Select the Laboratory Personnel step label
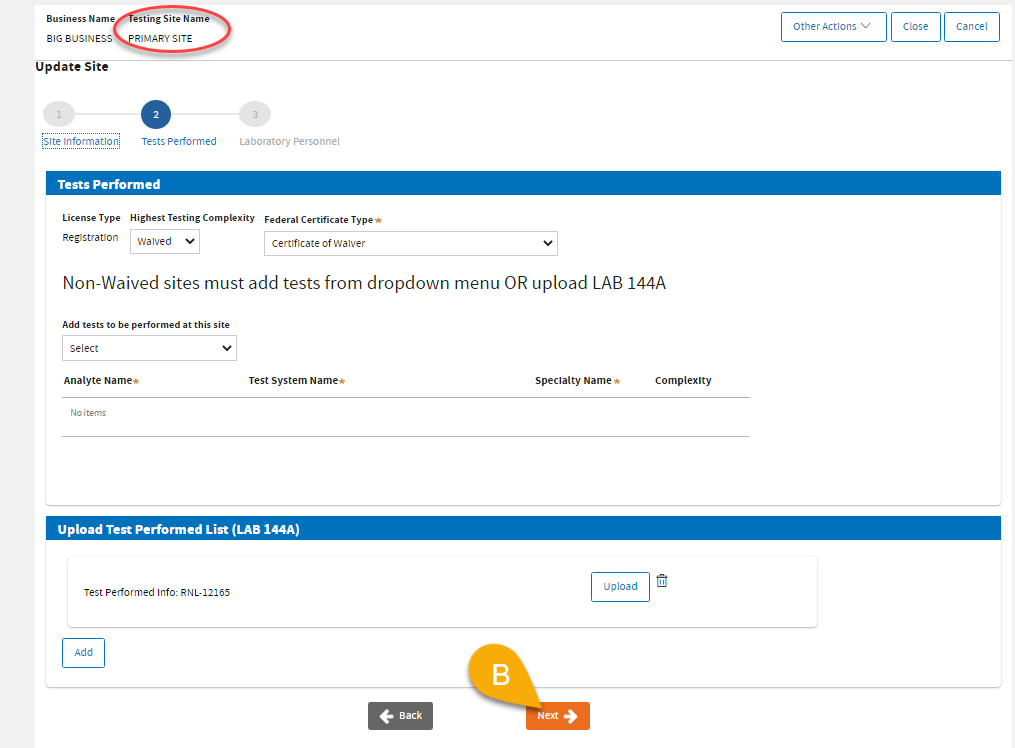 point(289,142)
